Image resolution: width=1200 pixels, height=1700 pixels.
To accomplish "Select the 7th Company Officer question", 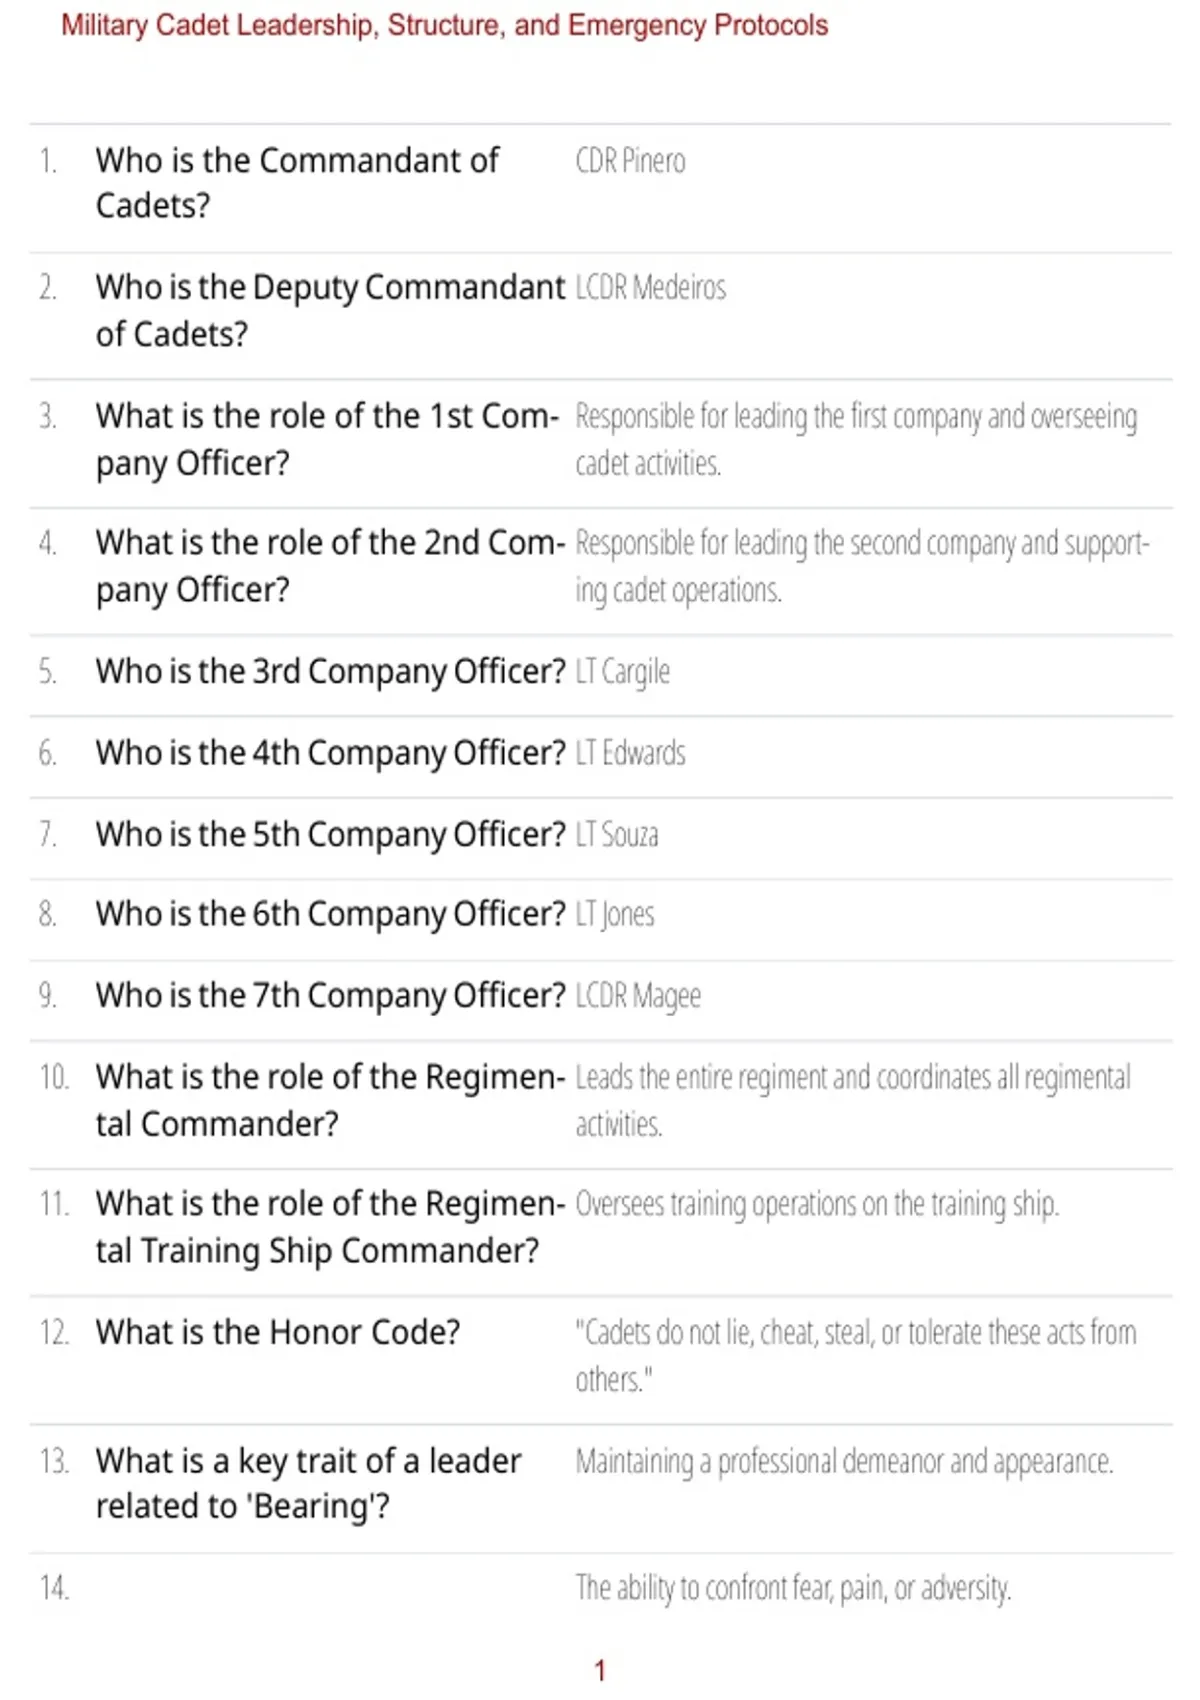I will click(x=330, y=995).
